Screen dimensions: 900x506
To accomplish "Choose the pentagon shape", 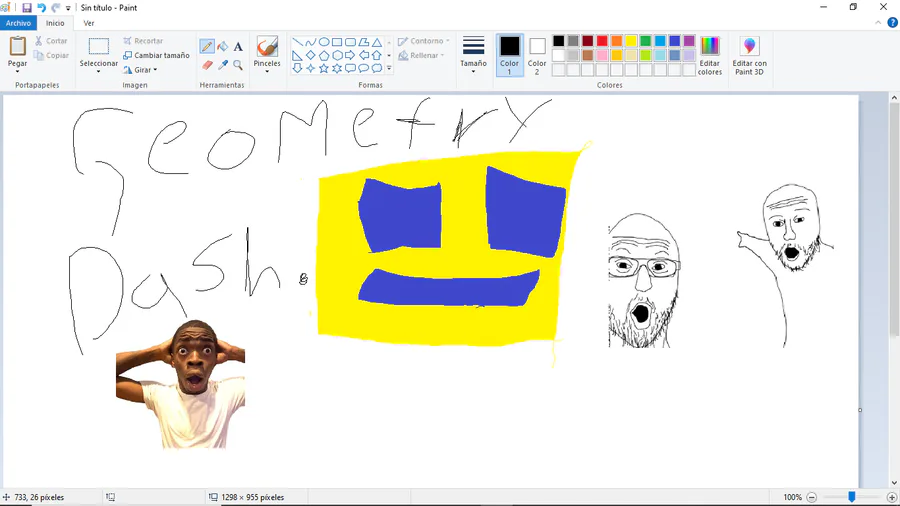I will click(324, 55).
